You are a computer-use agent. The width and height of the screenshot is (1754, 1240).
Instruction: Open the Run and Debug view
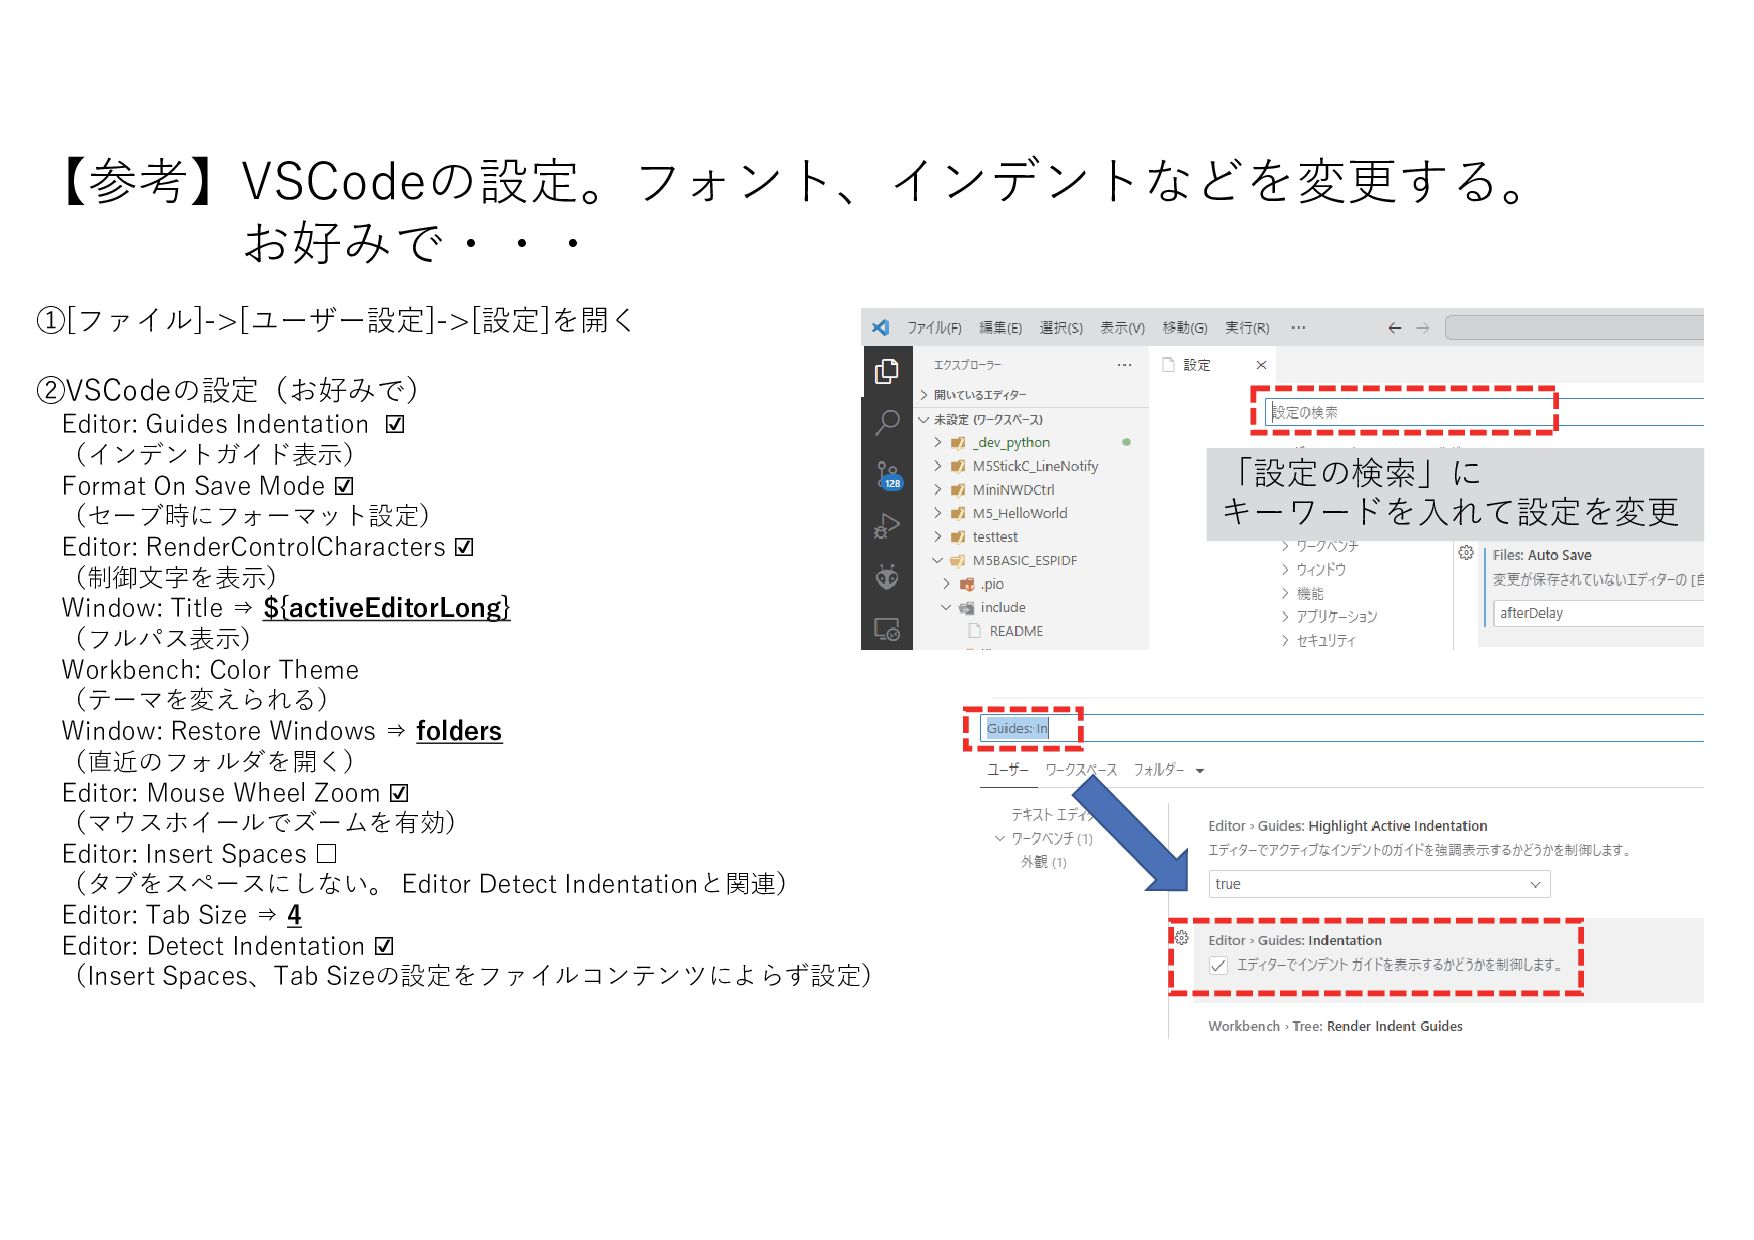pos(886,526)
